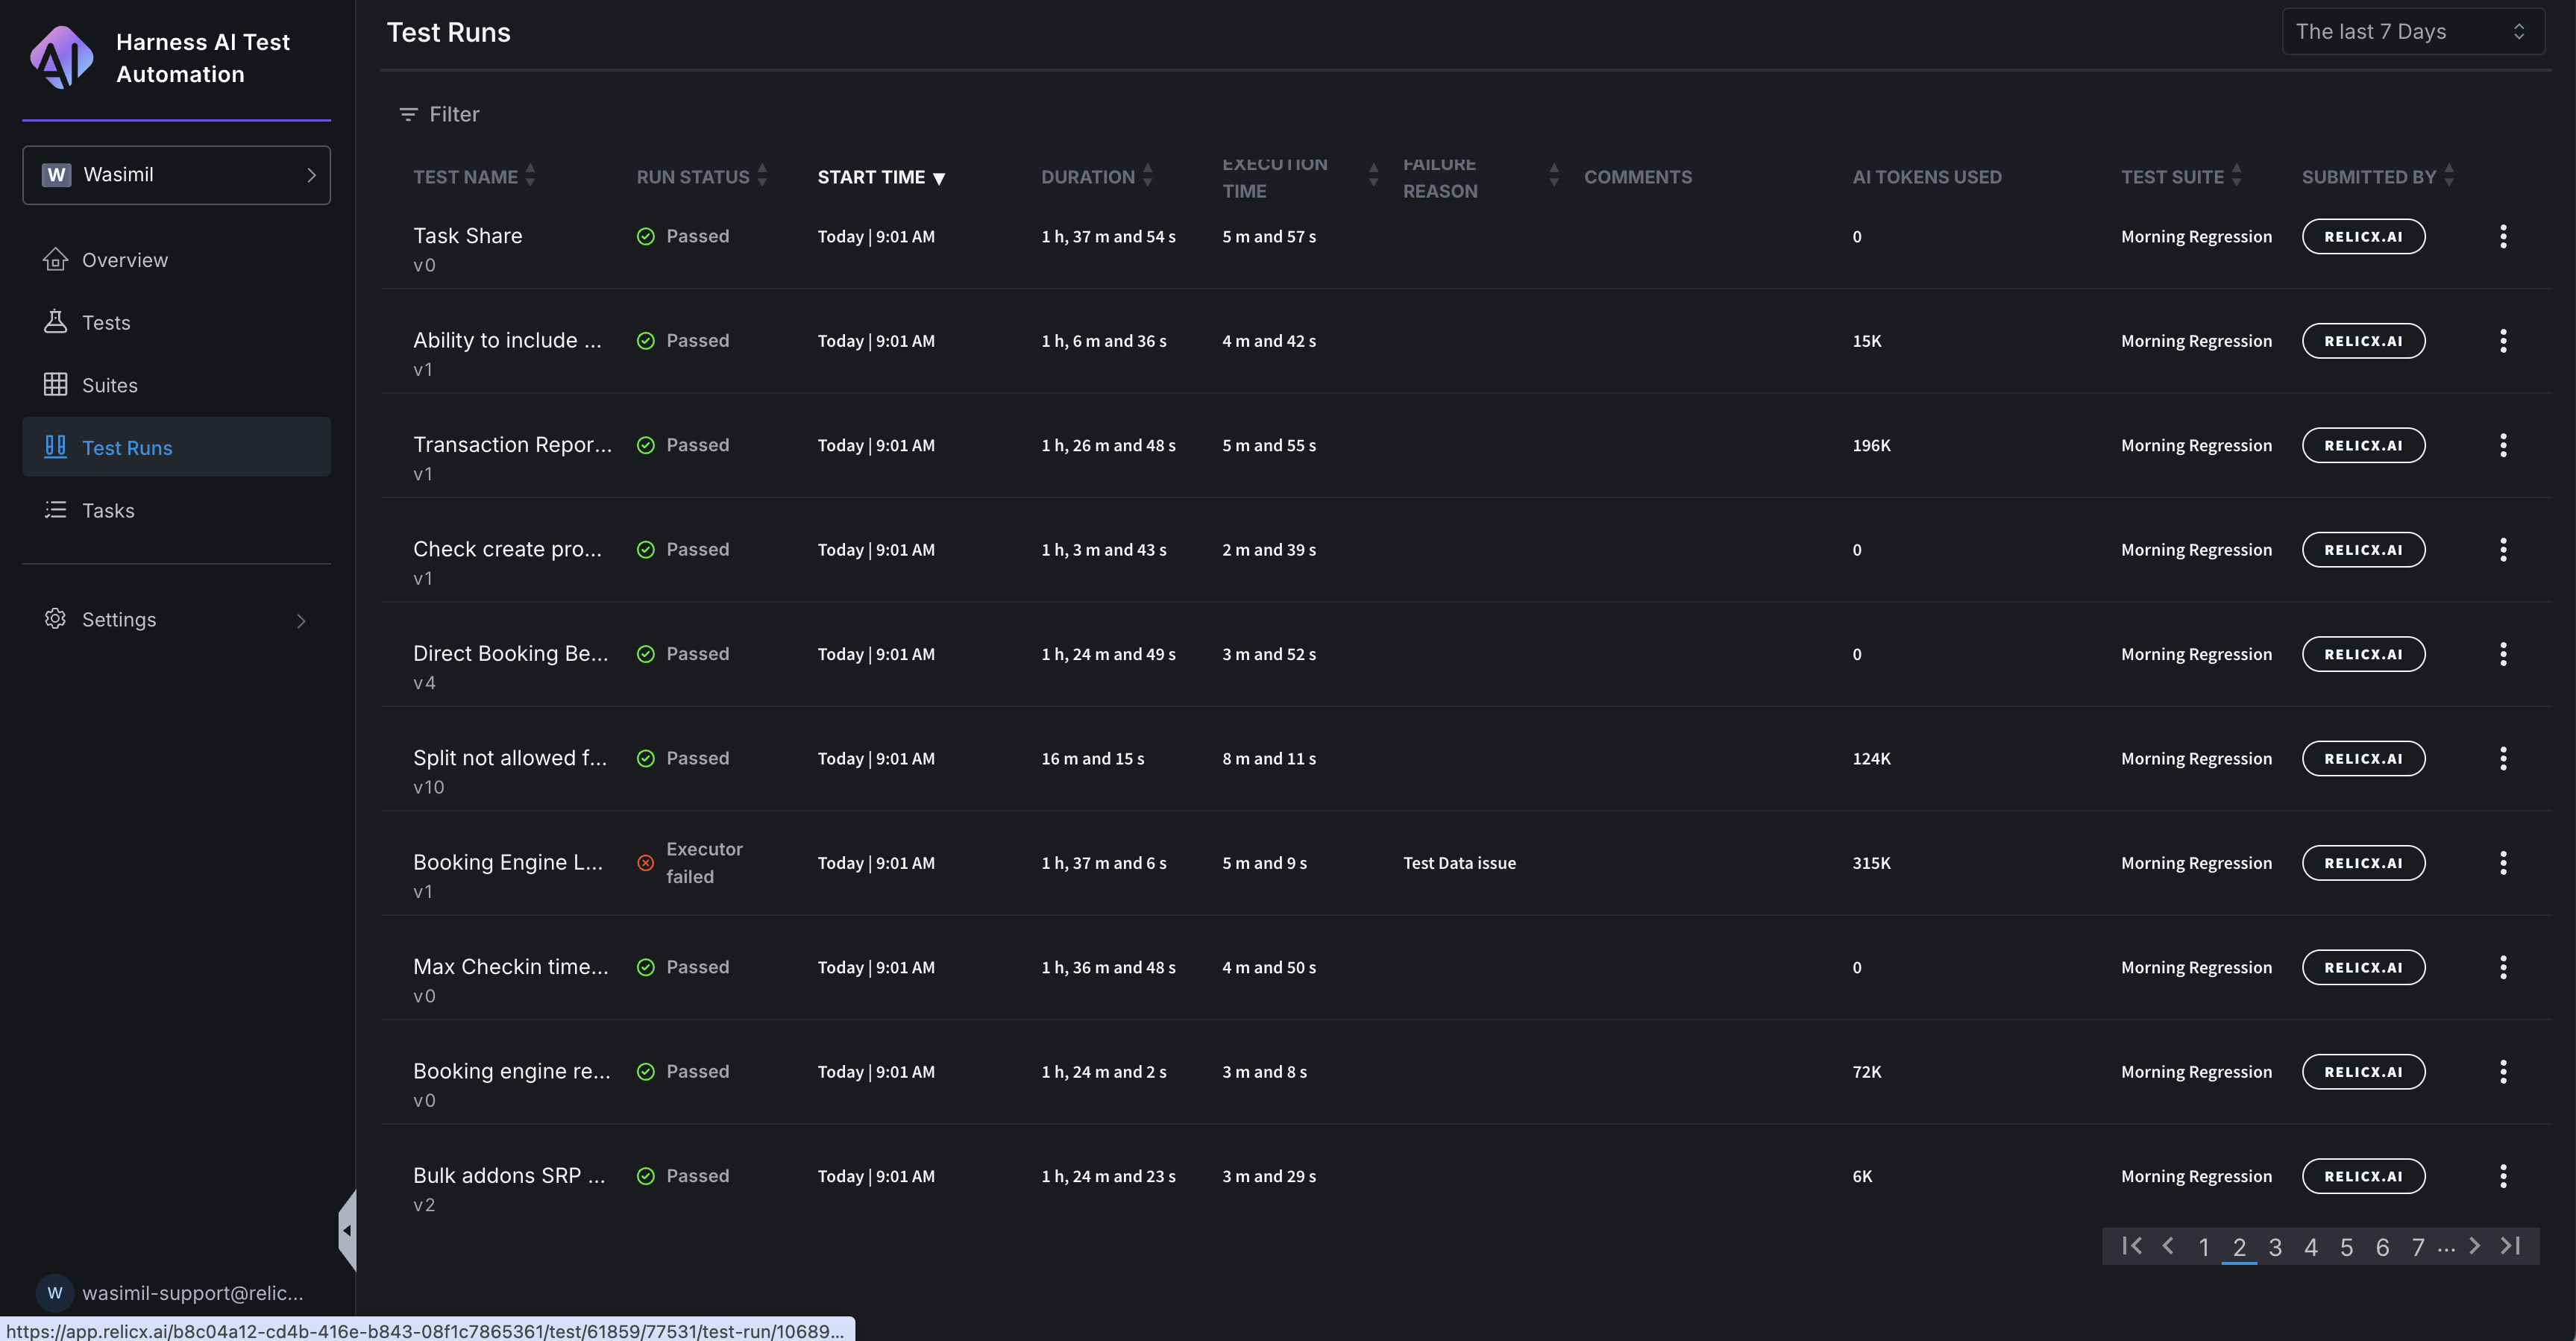The image size is (2576, 1341).
Task: Open Suites from the sidebar
Action: [x=109, y=385]
